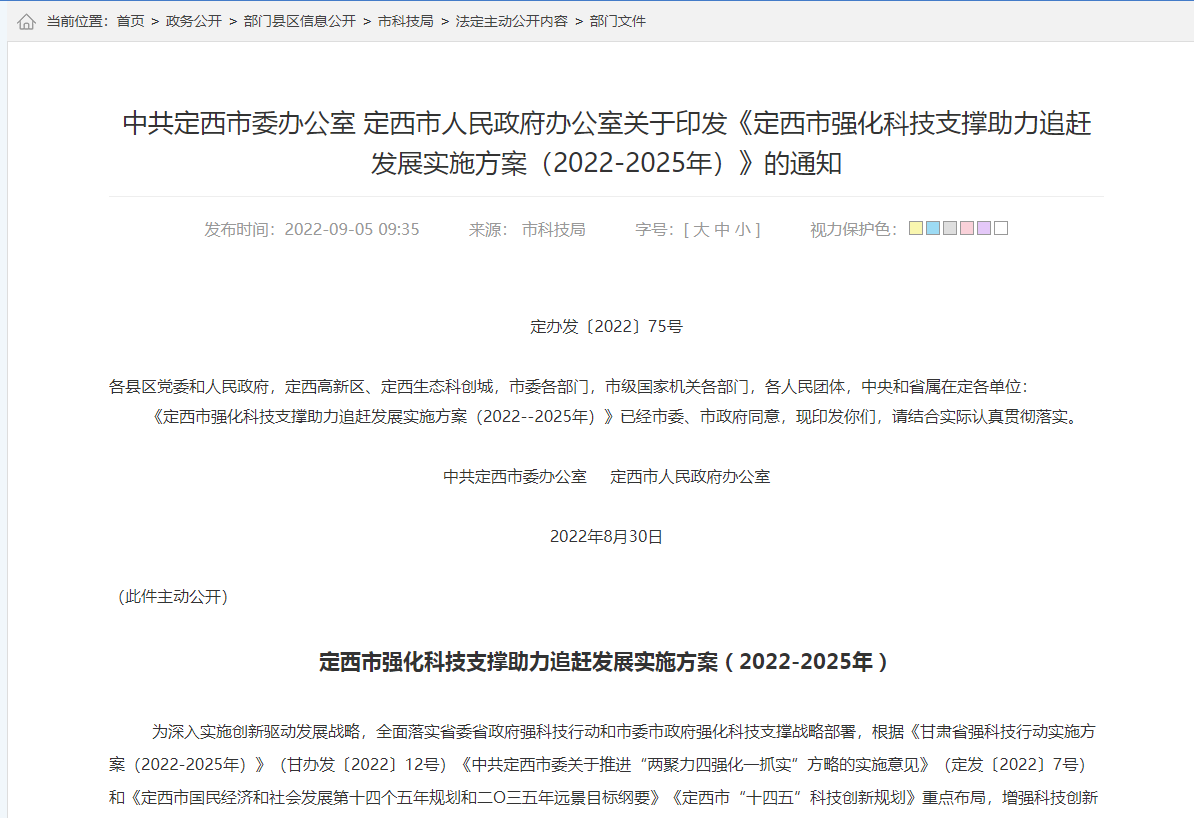Select white eye-protection background color
Image resolution: width=1194 pixels, height=818 pixels.
1001,228
